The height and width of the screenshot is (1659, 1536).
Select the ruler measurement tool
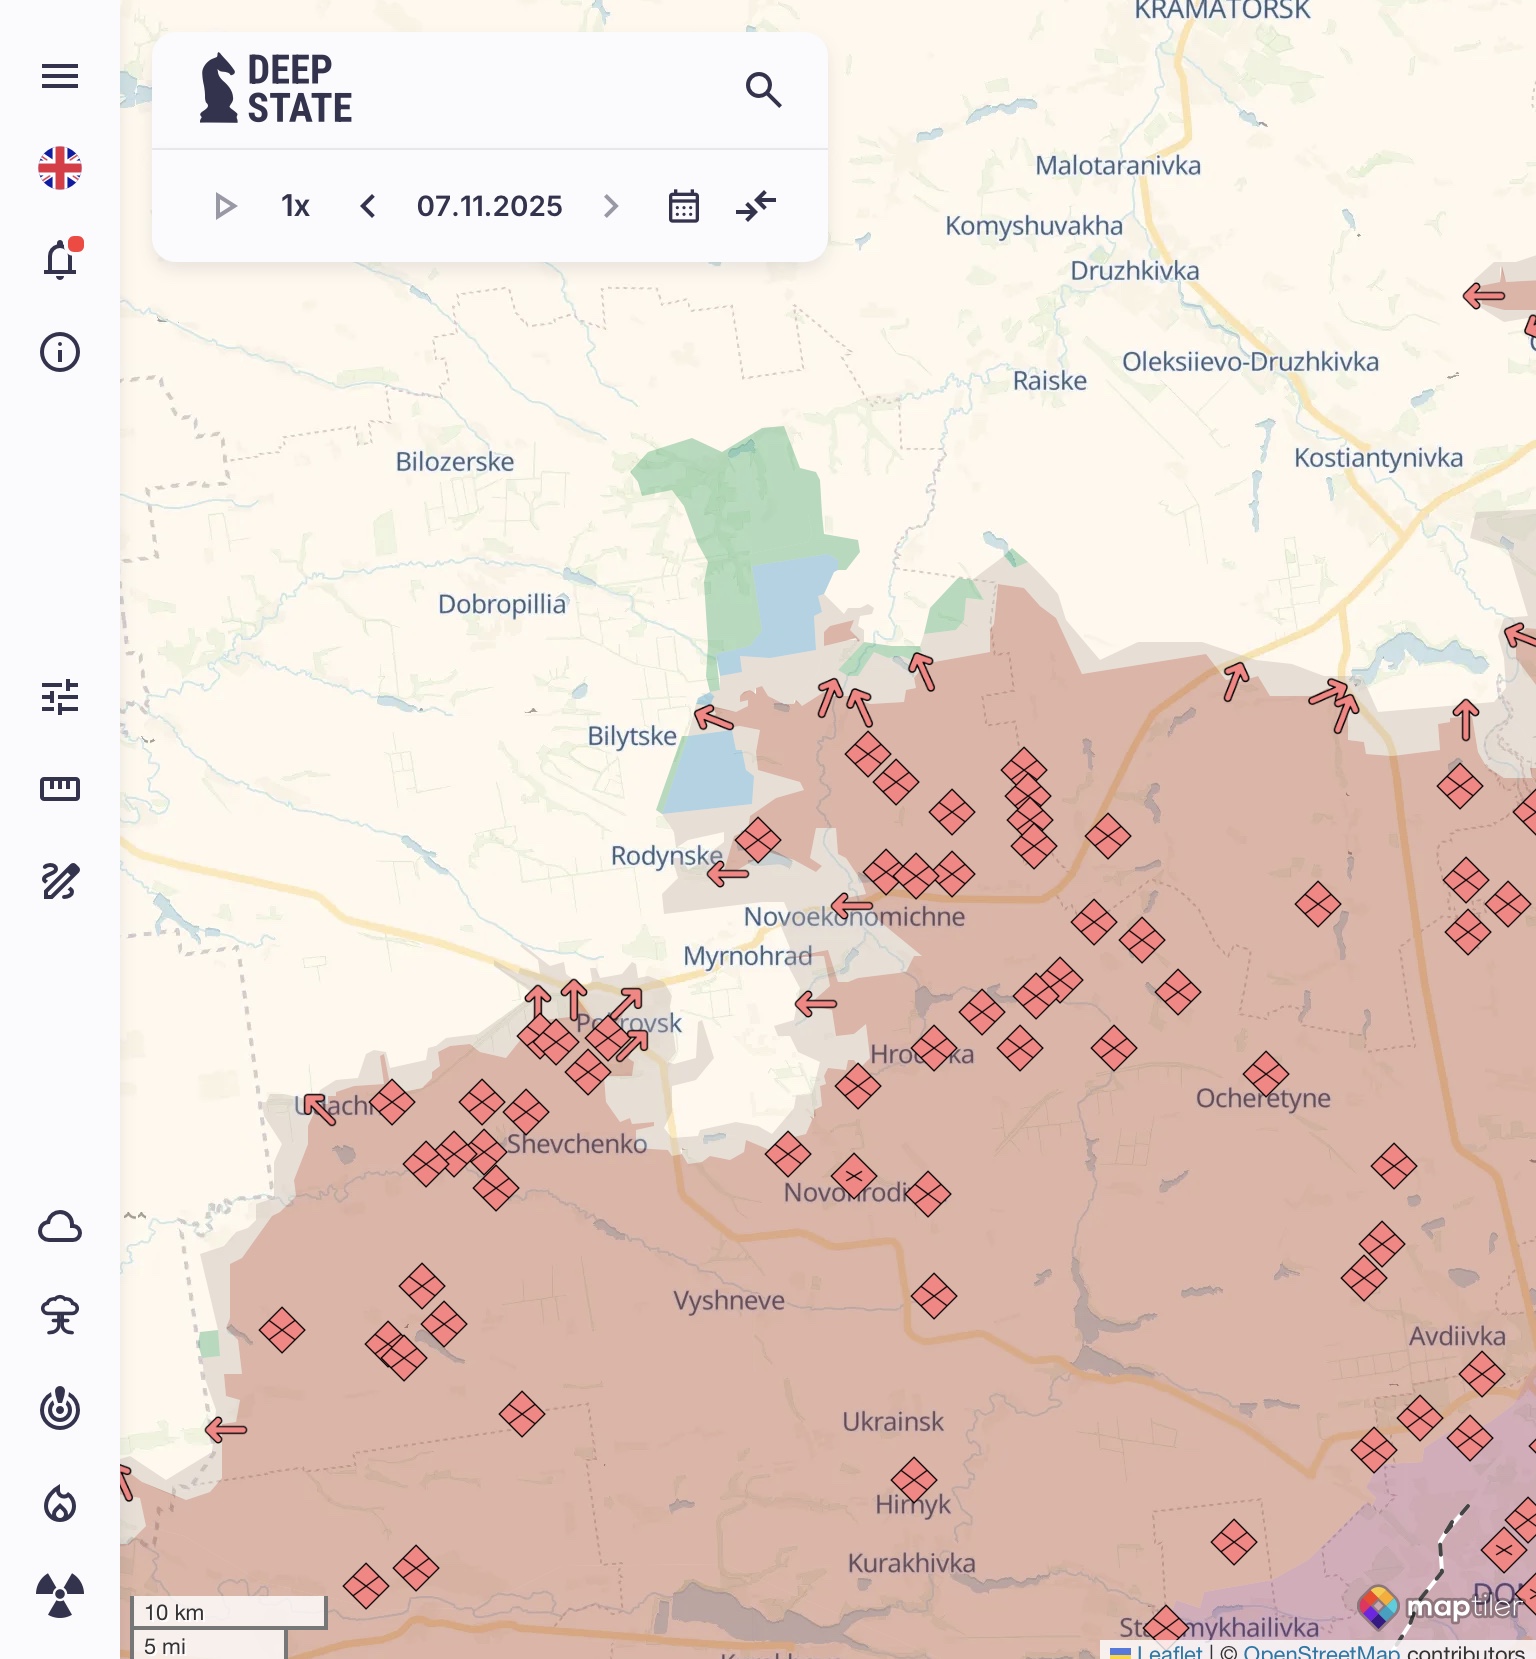click(x=60, y=789)
